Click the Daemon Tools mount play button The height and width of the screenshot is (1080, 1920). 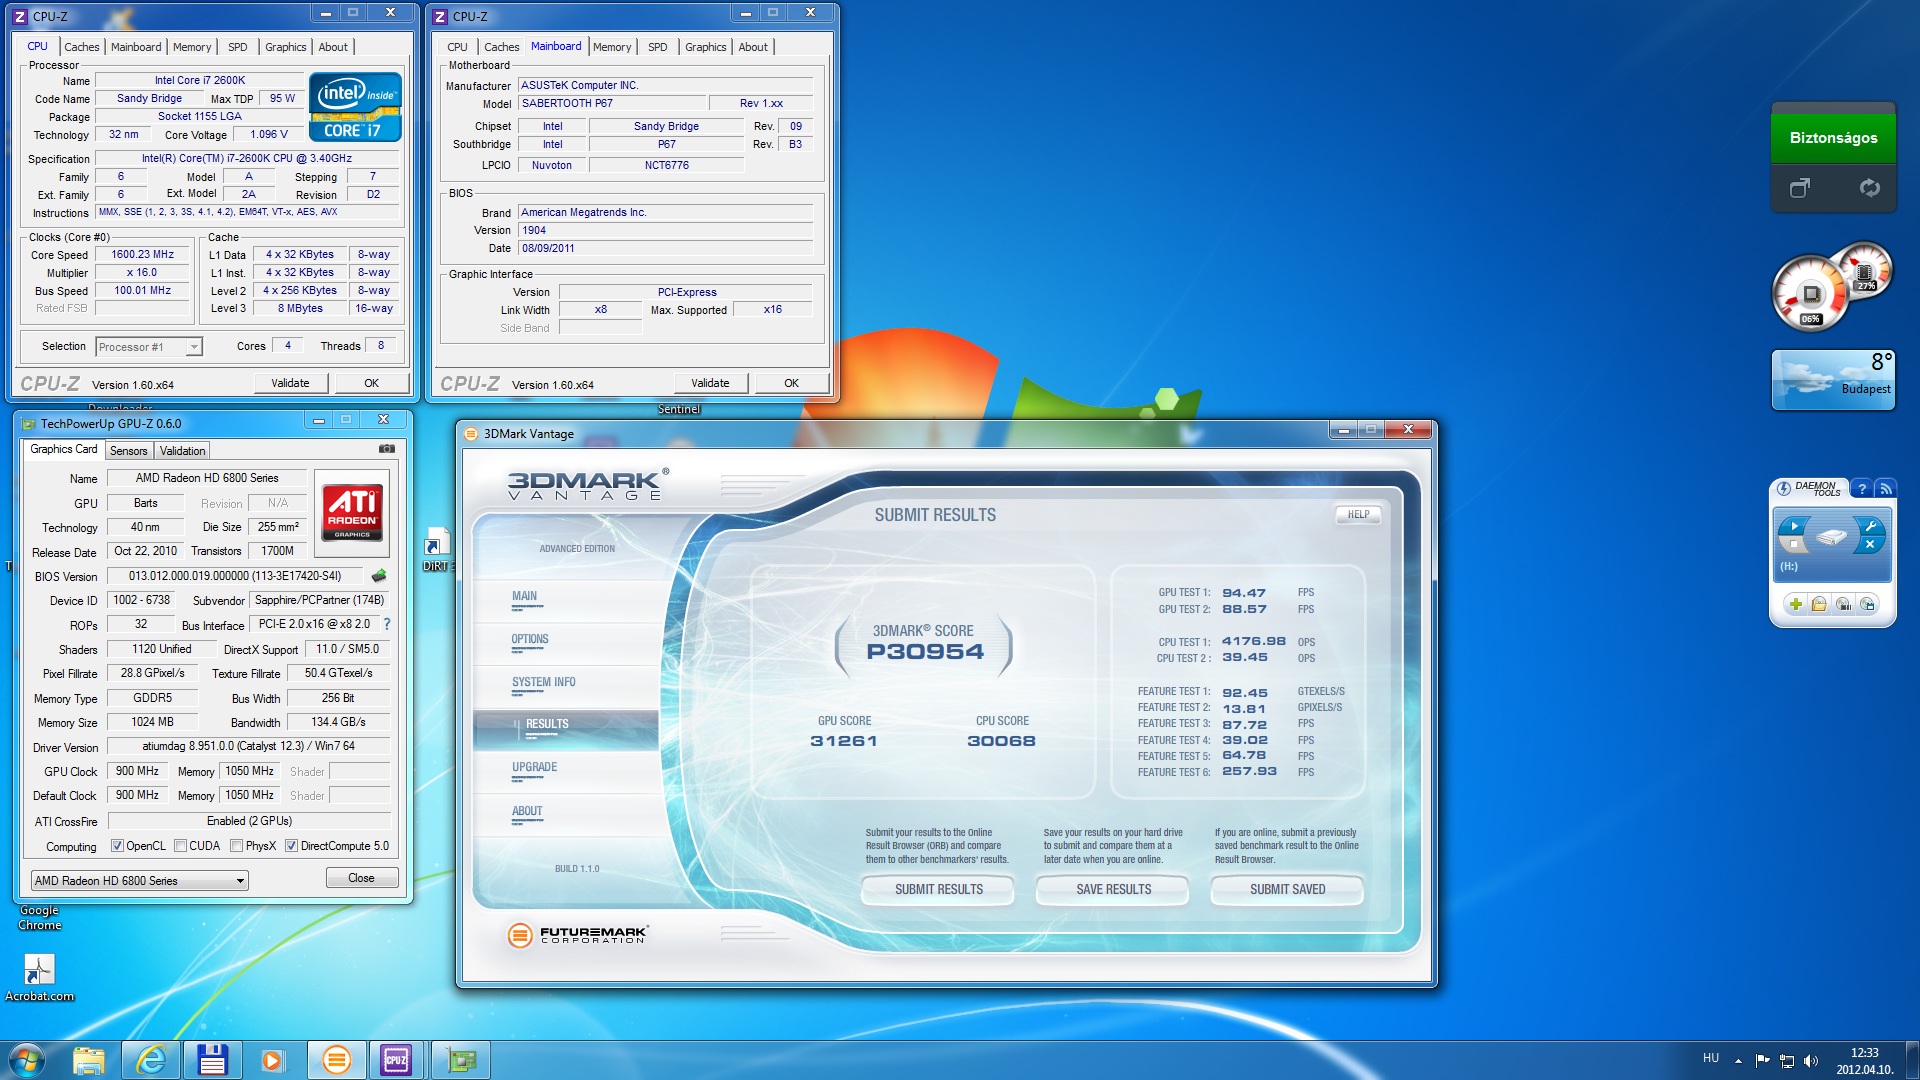1794,526
